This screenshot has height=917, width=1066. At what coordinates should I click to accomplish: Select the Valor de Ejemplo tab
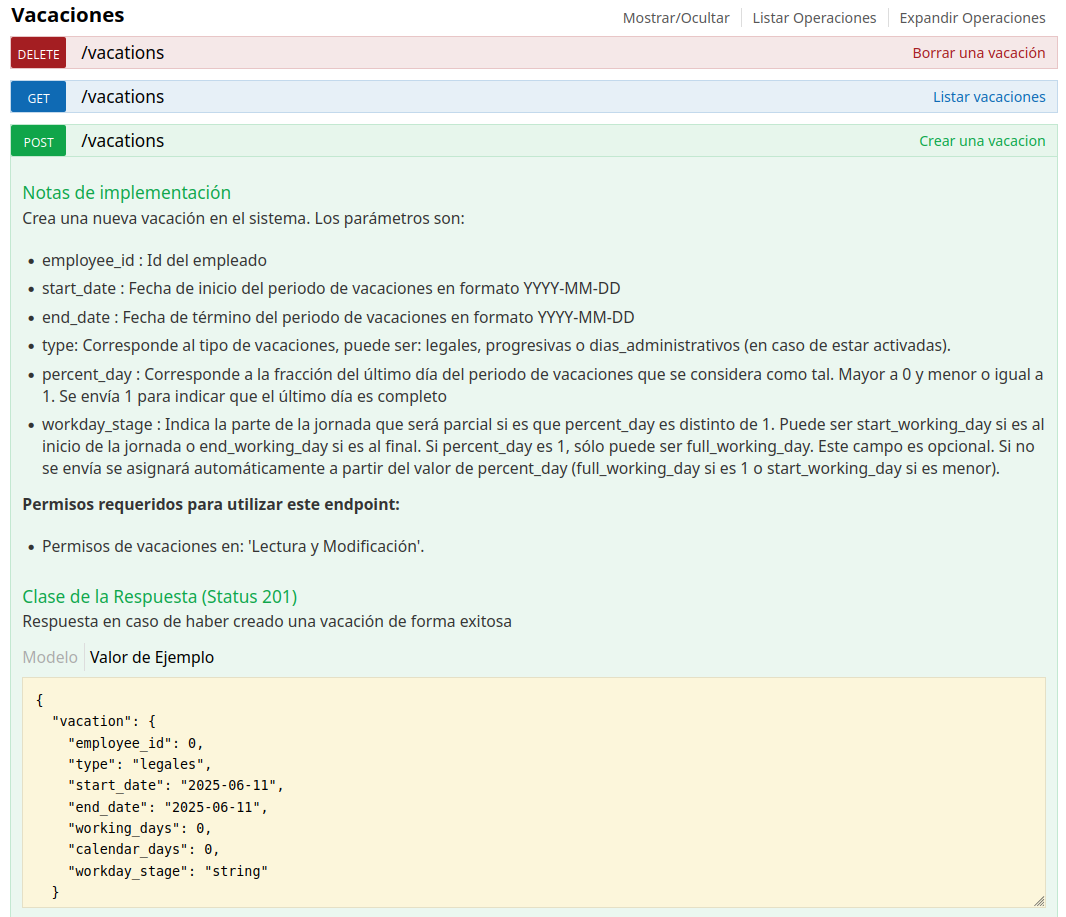point(152,657)
